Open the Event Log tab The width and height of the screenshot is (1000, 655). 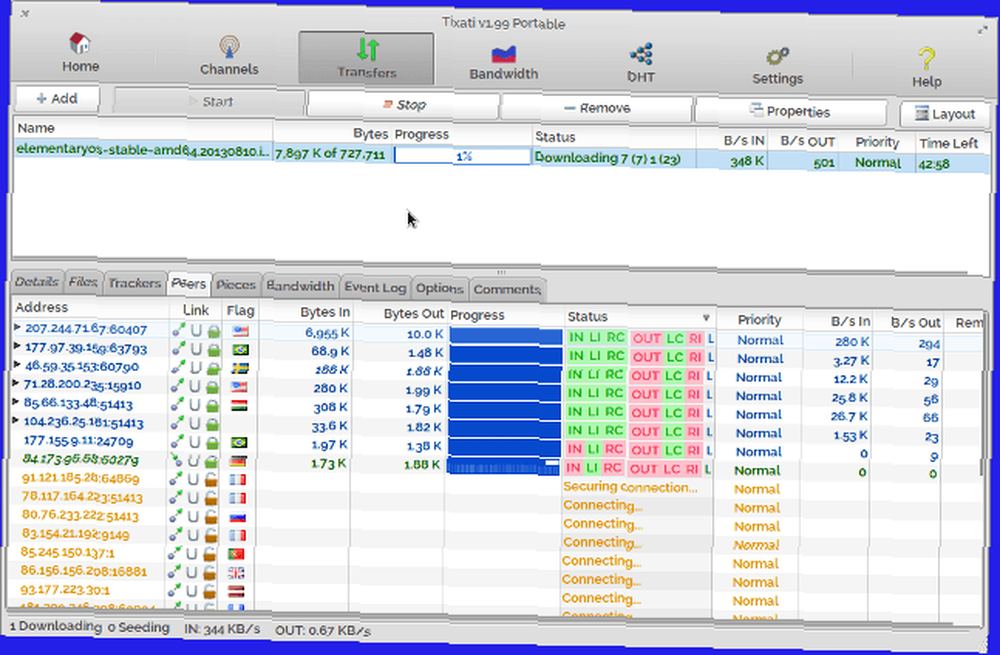[375, 288]
